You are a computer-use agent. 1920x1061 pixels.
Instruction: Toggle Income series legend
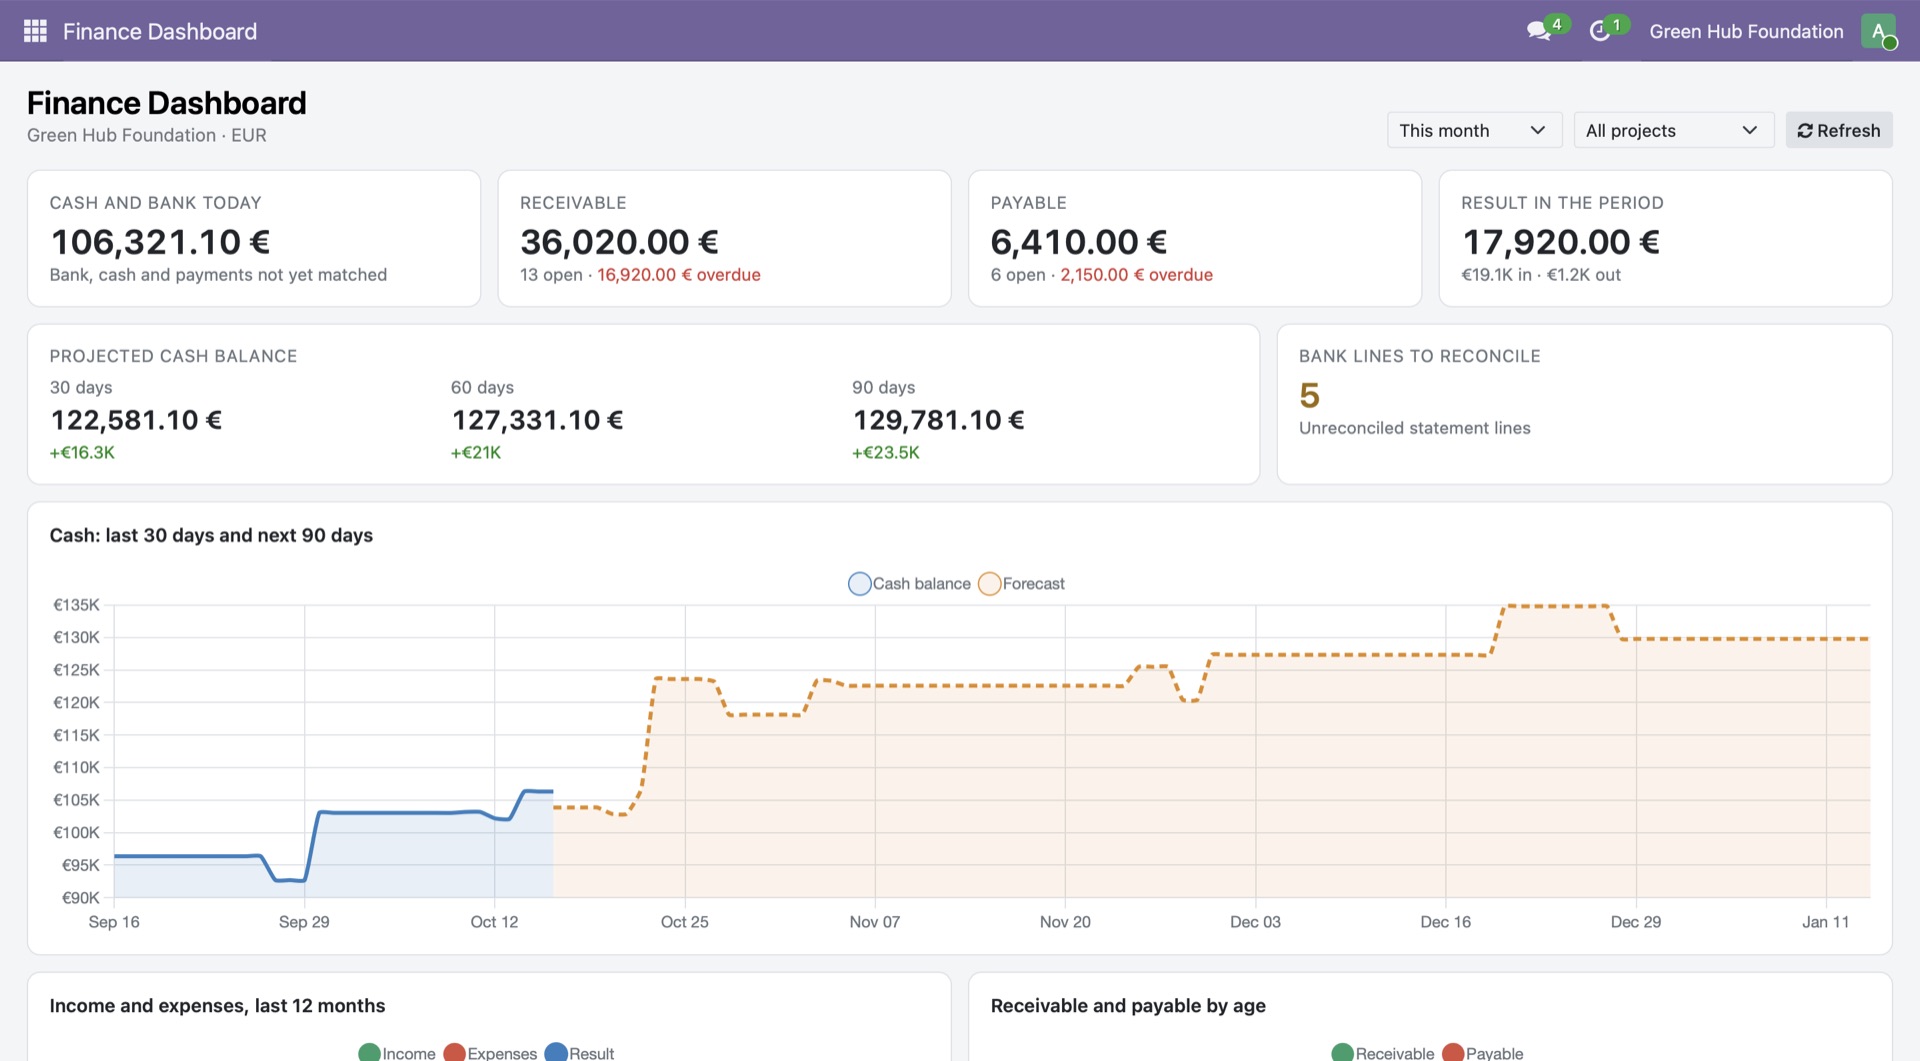coord(397,1053)
